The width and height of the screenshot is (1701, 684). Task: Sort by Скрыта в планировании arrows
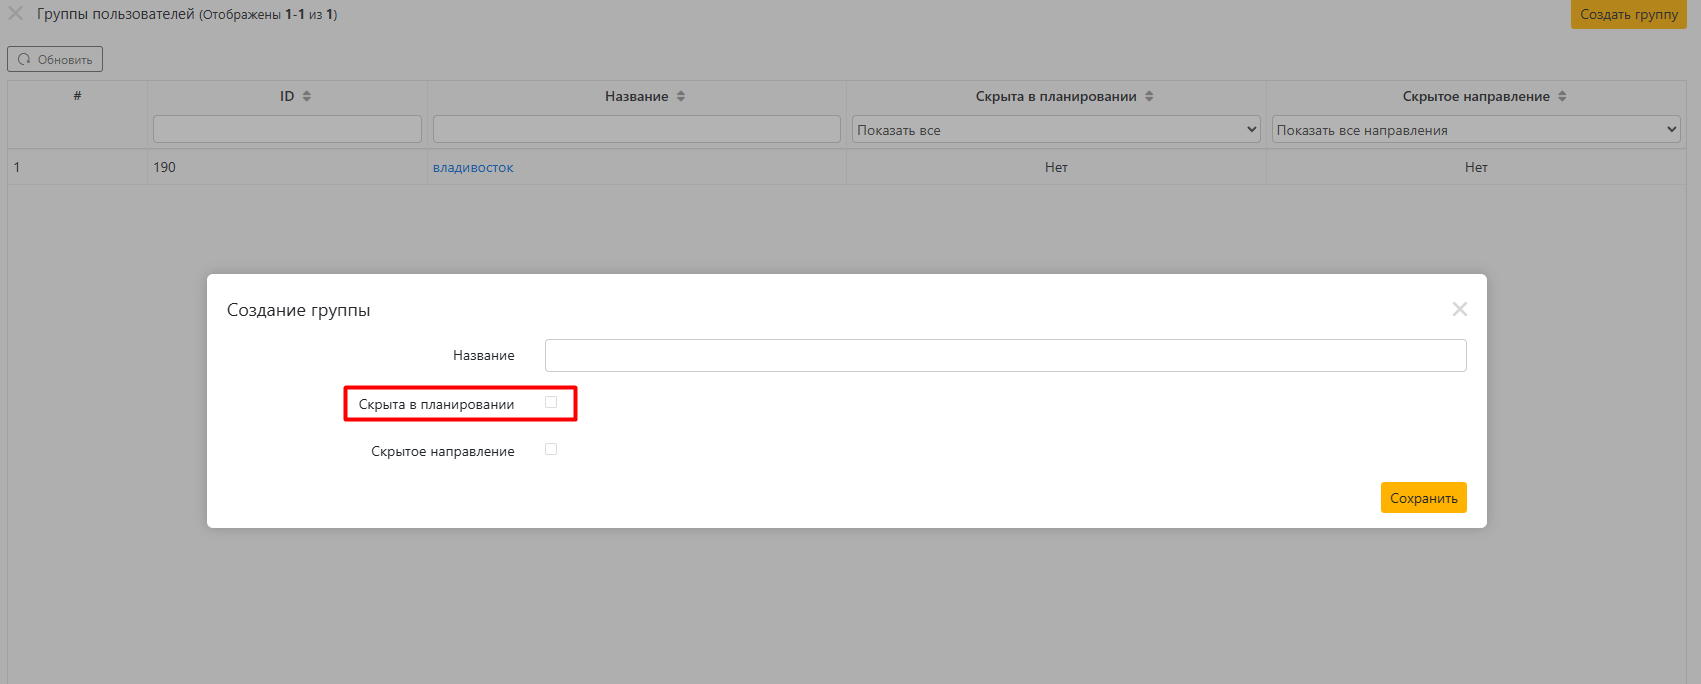(1149, 96)
